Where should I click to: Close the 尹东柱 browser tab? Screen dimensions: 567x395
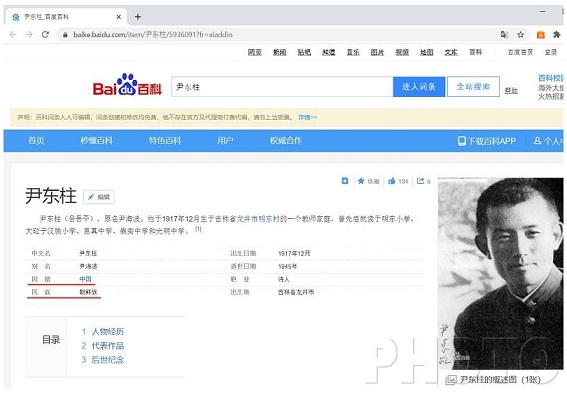pyautogui.click(x=119, y=17)
